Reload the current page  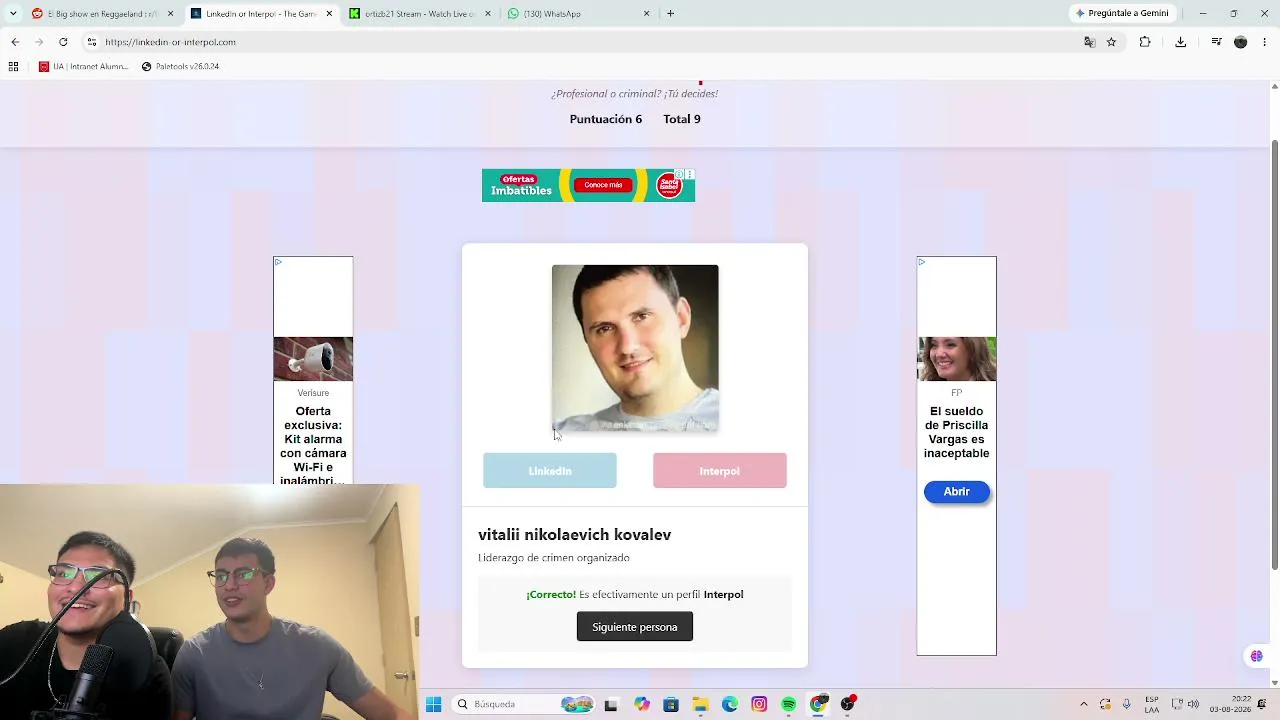pos(63,42)
